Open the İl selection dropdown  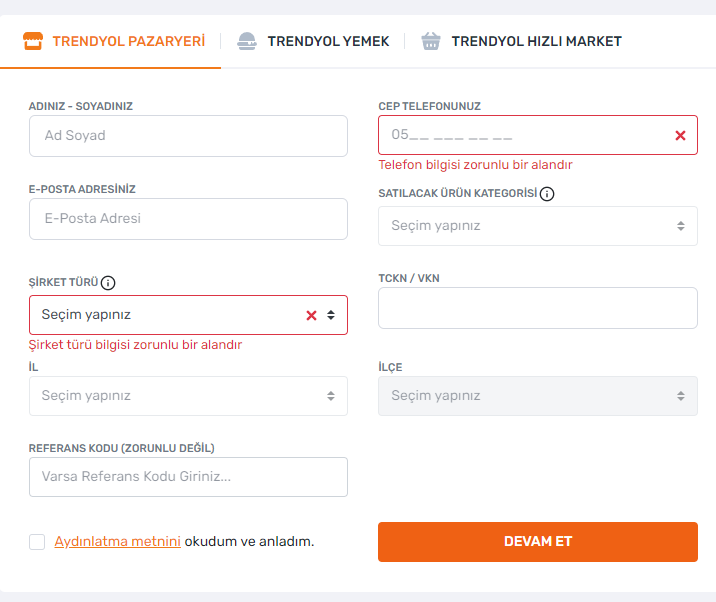pos(188,396)
